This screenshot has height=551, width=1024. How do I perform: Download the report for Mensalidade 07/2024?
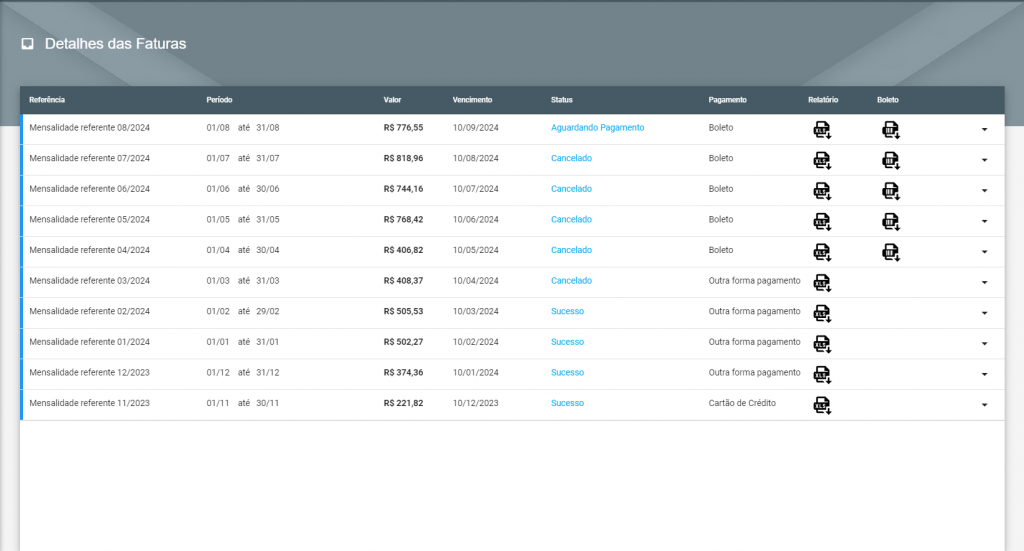pos(822,161)
